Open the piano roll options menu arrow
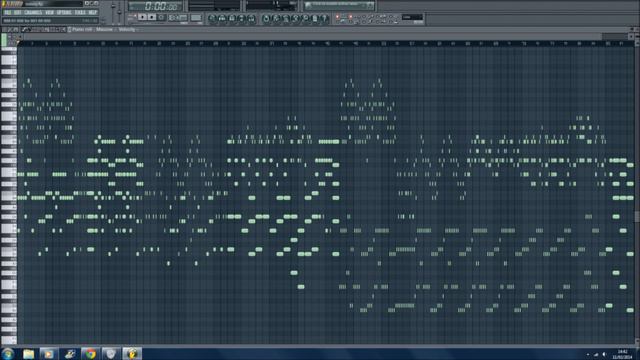 [4, 29]
